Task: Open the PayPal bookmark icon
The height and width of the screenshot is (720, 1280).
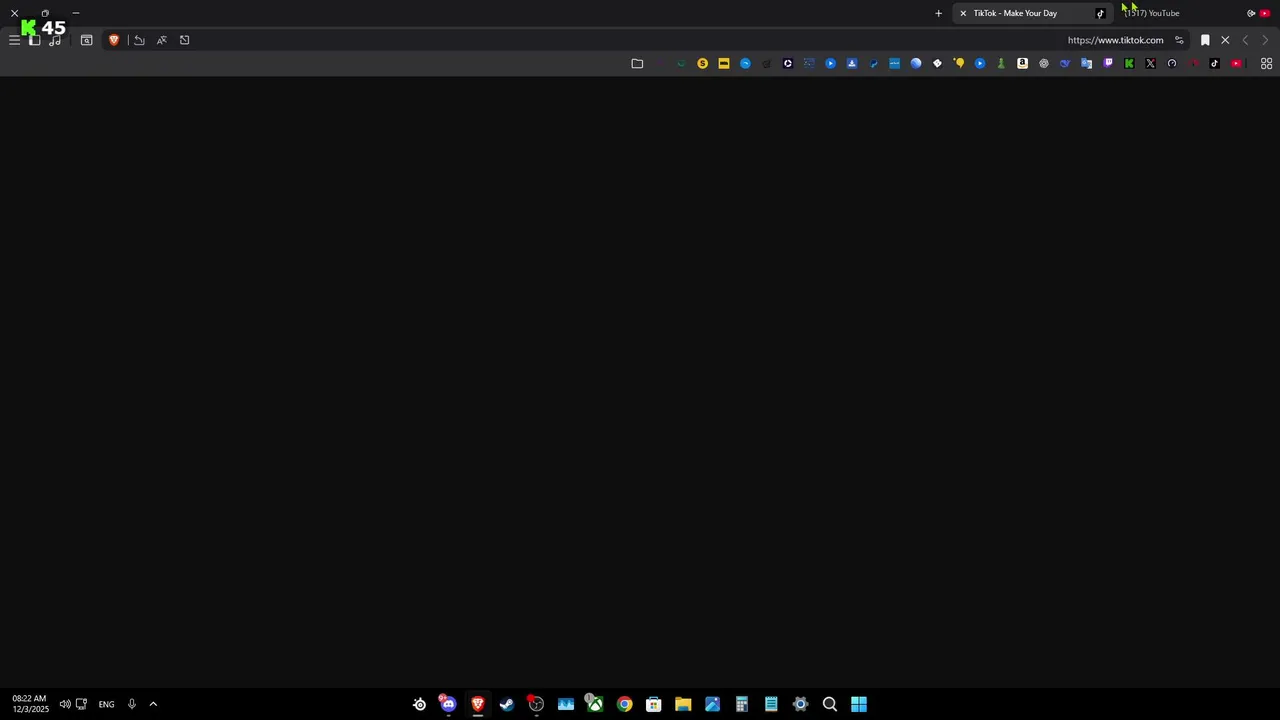Action: [x=873, y=63]
